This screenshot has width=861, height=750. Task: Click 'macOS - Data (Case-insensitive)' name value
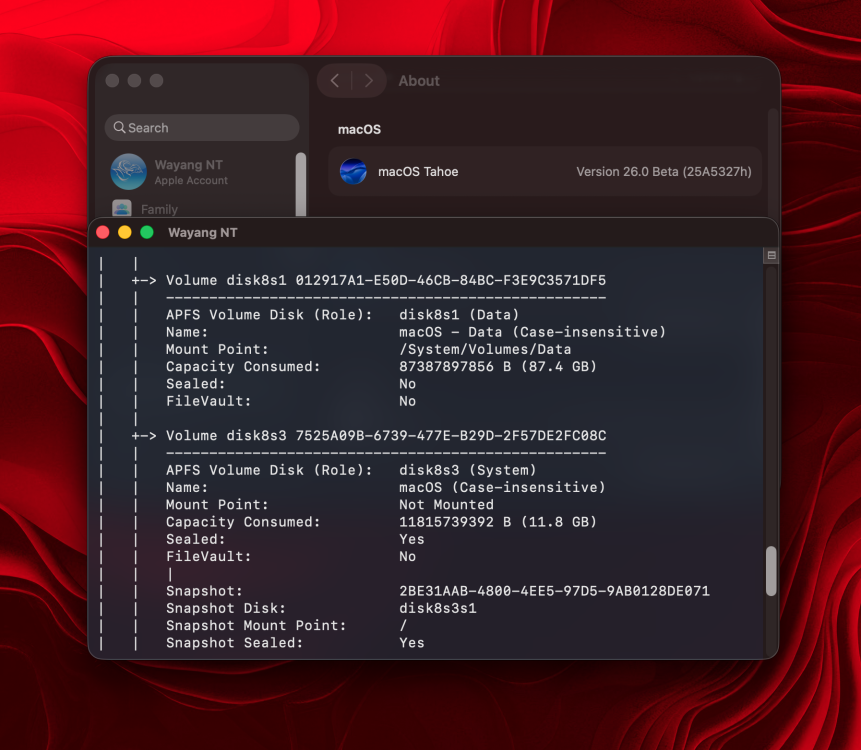pos(532,332)
